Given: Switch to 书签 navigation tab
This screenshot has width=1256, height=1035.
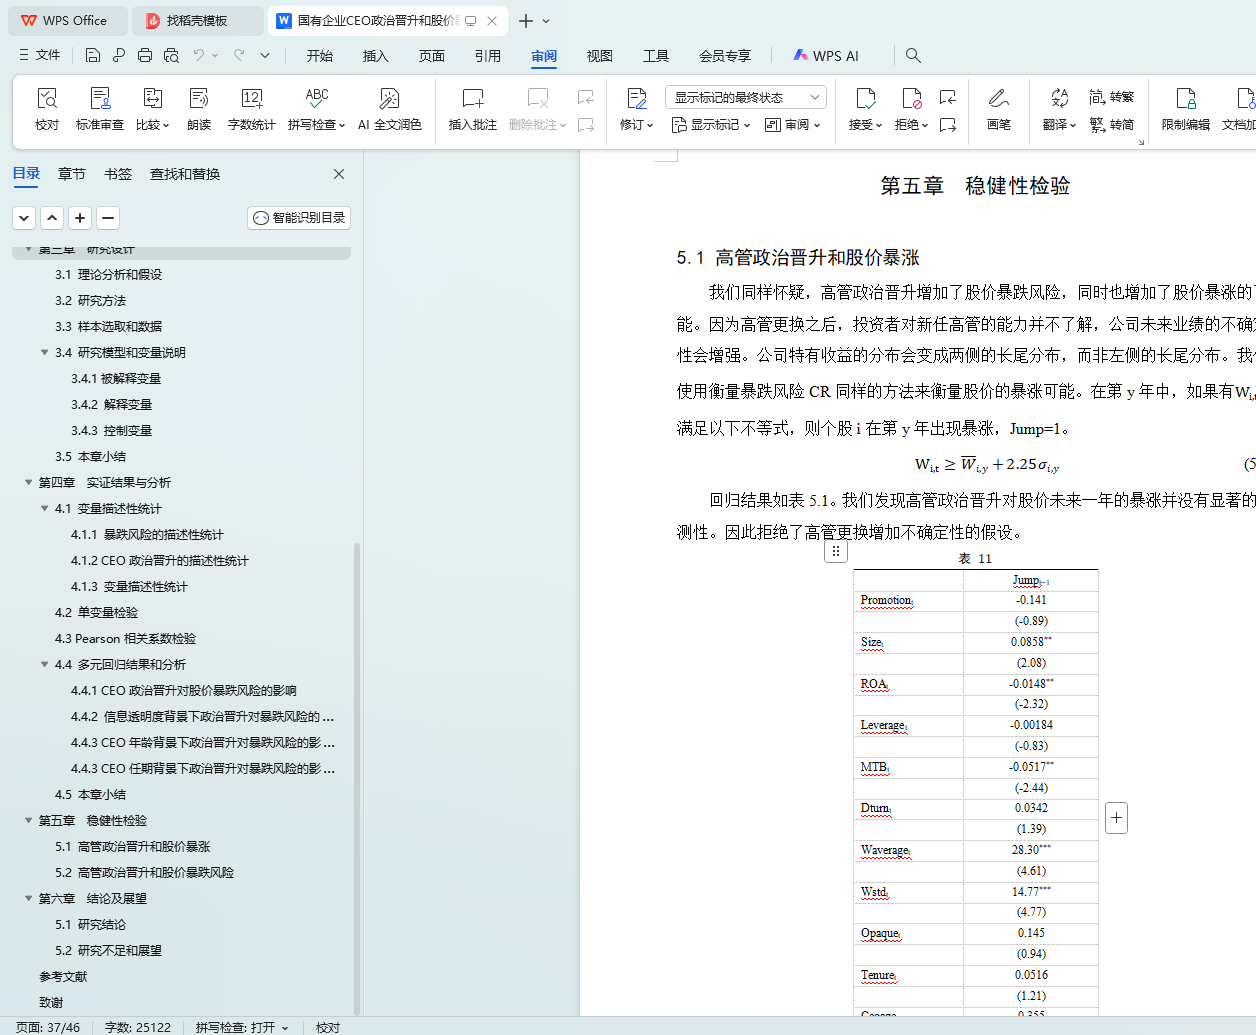Looking at the screenshot, I should [x=118, y=174].
